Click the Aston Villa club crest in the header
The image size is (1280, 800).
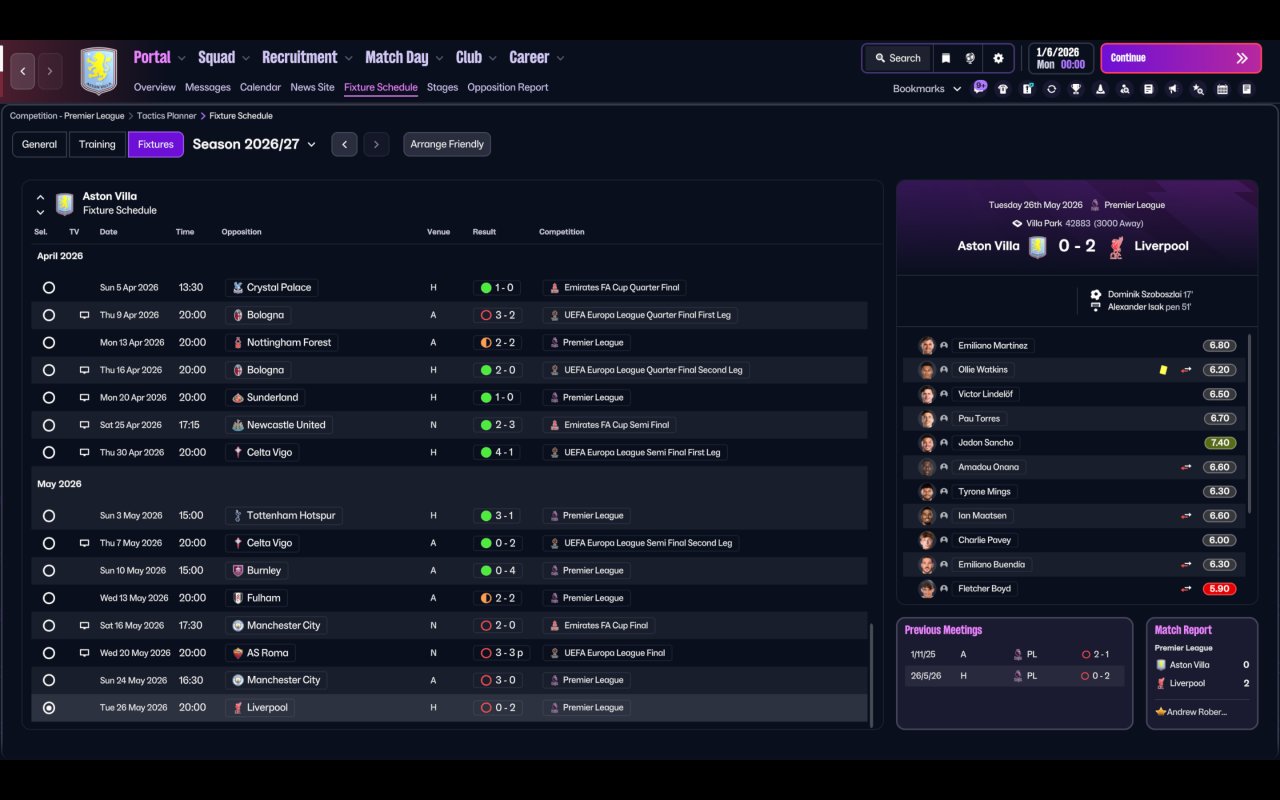click(x=99, y=71)
